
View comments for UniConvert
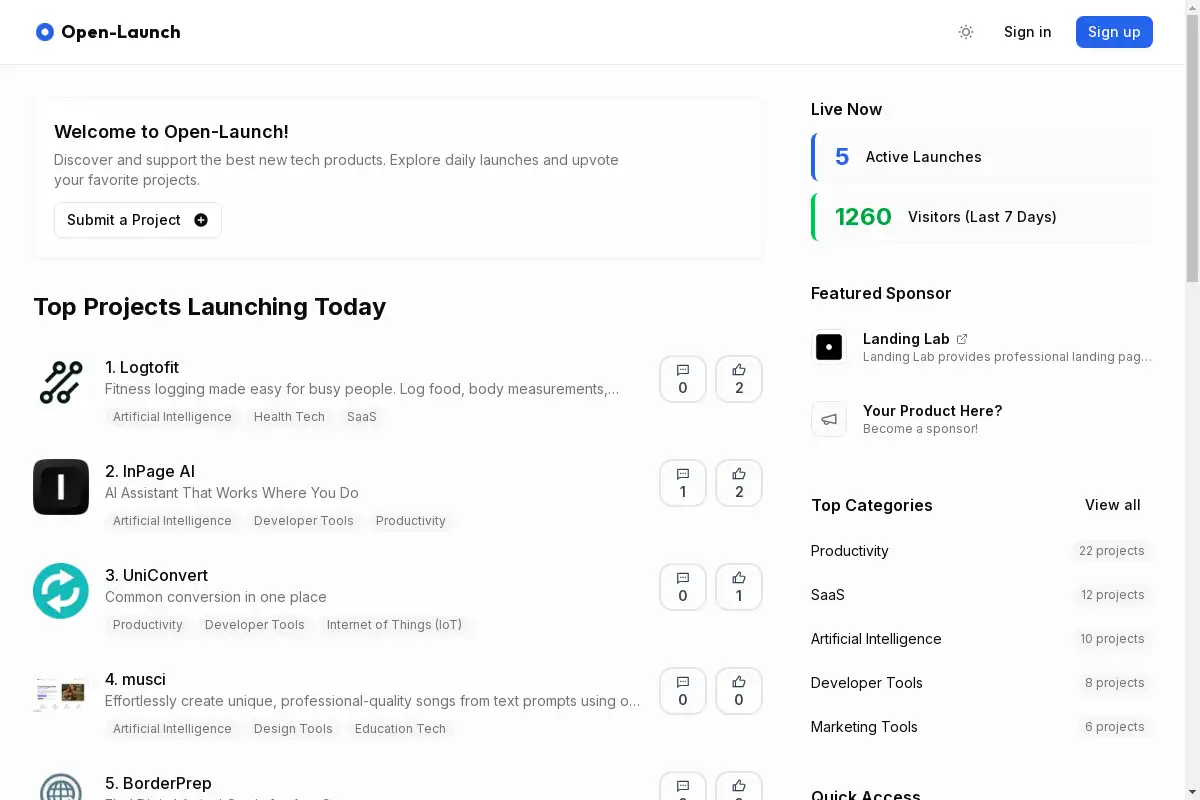(683, 587)
